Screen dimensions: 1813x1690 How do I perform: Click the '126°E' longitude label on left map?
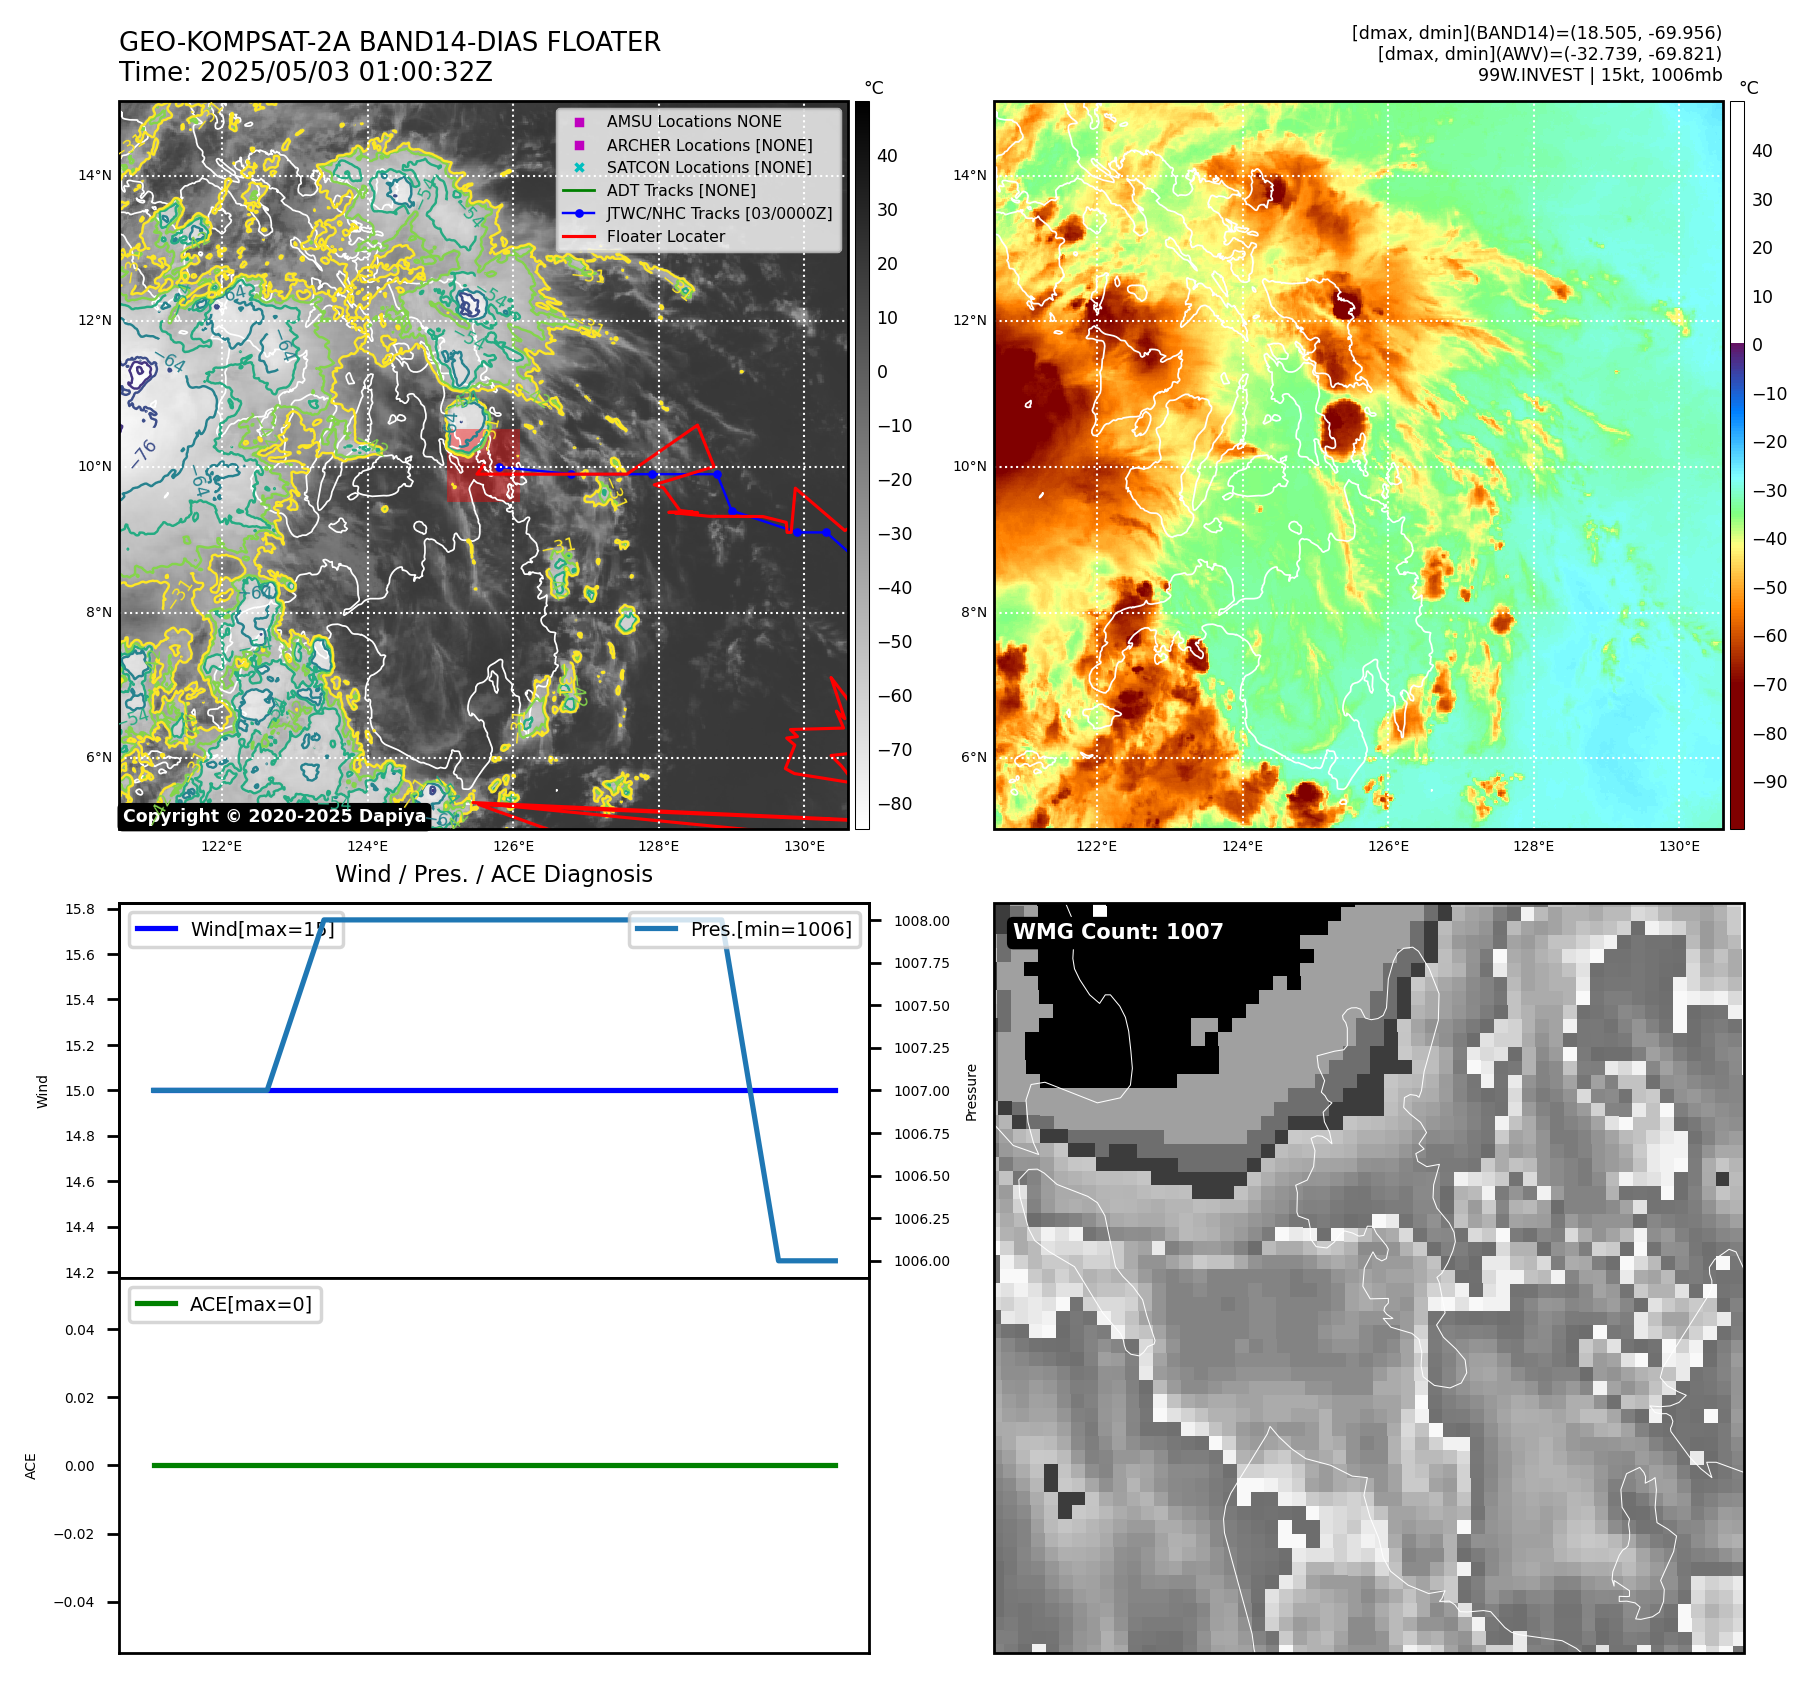[513, 847]
